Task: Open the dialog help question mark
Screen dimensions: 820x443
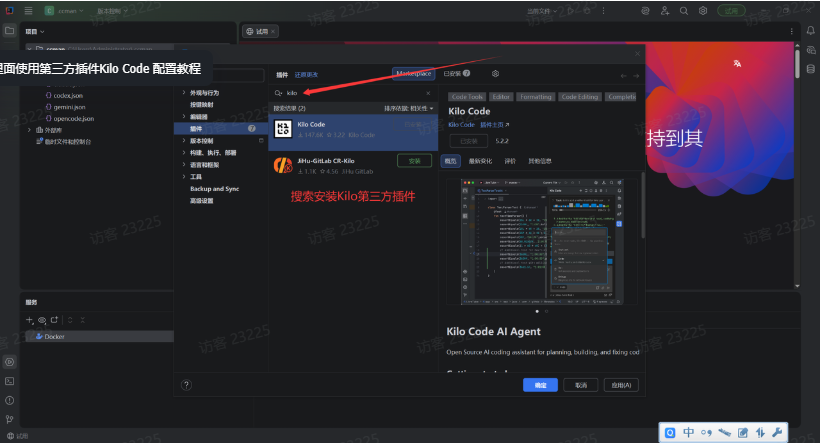Action: tap(186, 385)
